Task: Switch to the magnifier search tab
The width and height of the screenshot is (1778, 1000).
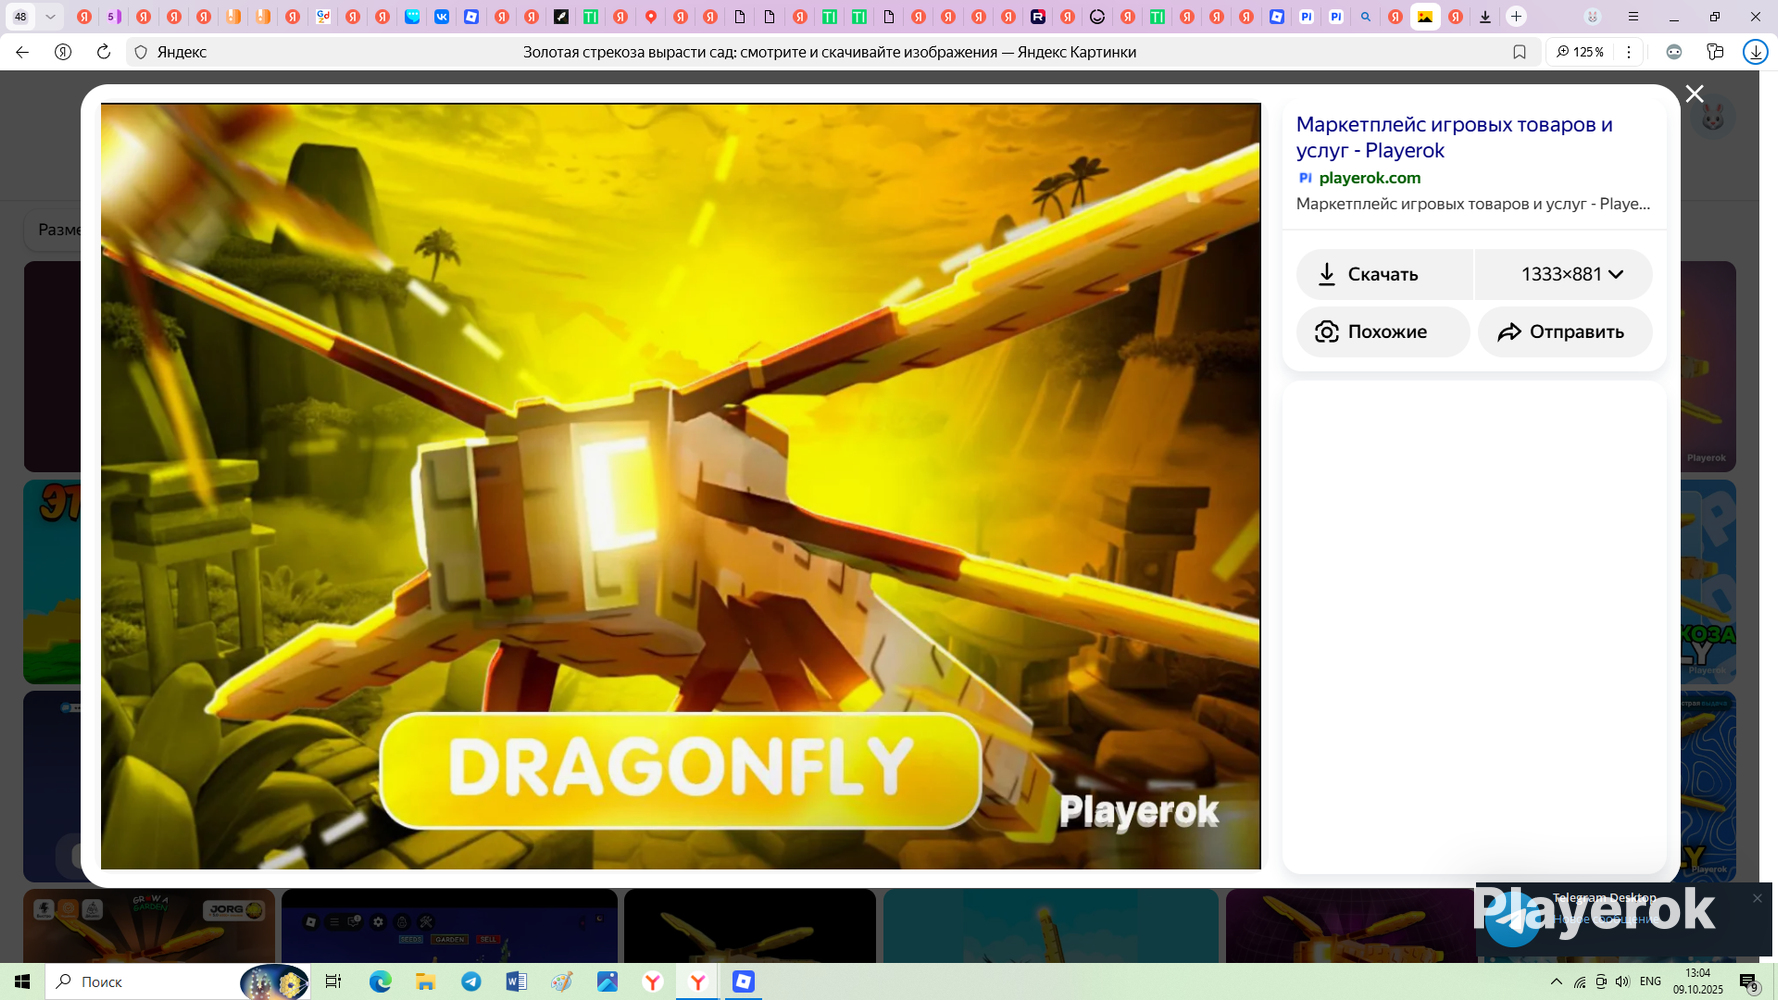Action: point(1366,17)
